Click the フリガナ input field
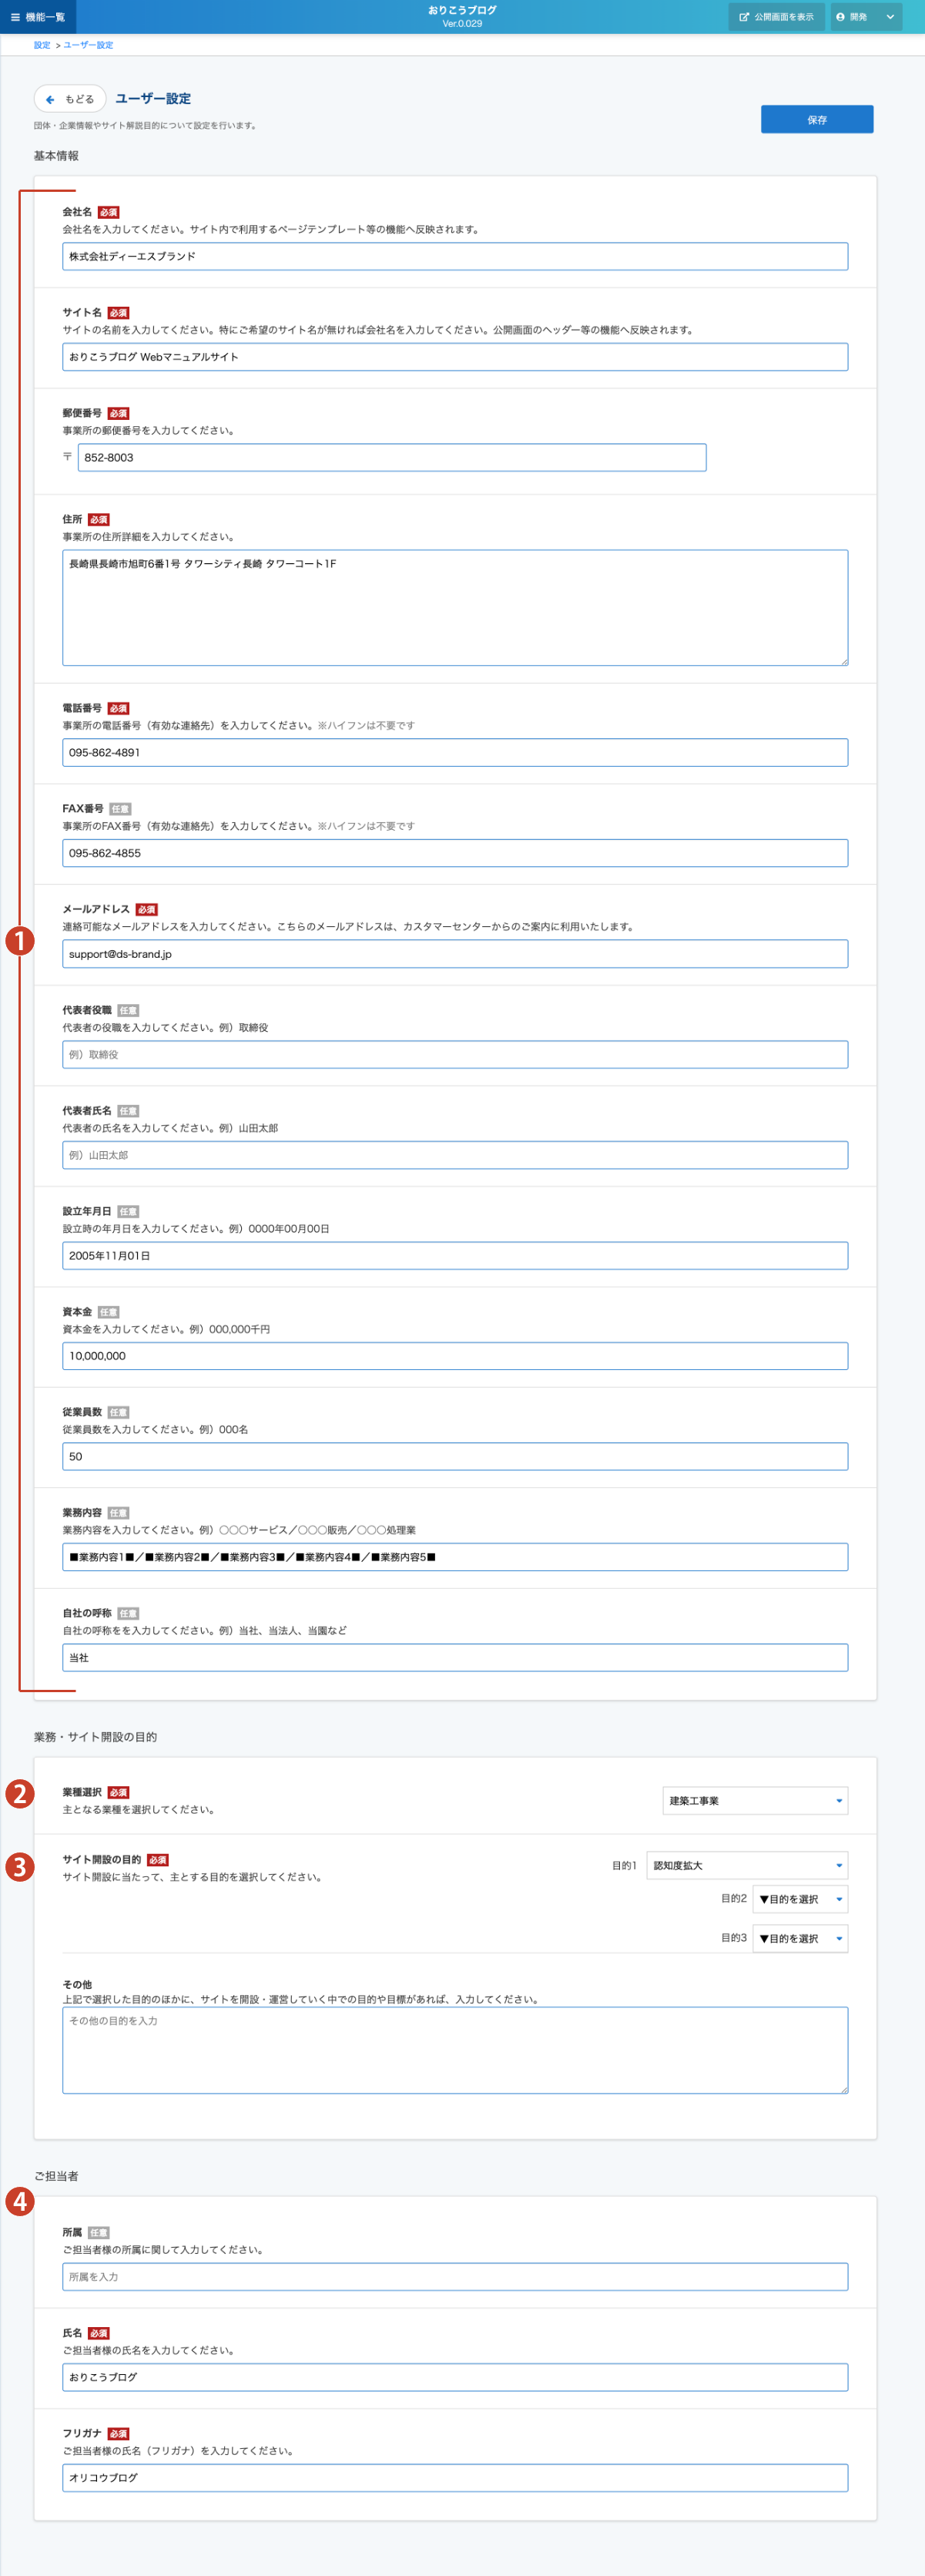925x2576 pixels. [x=455, y=2478]
